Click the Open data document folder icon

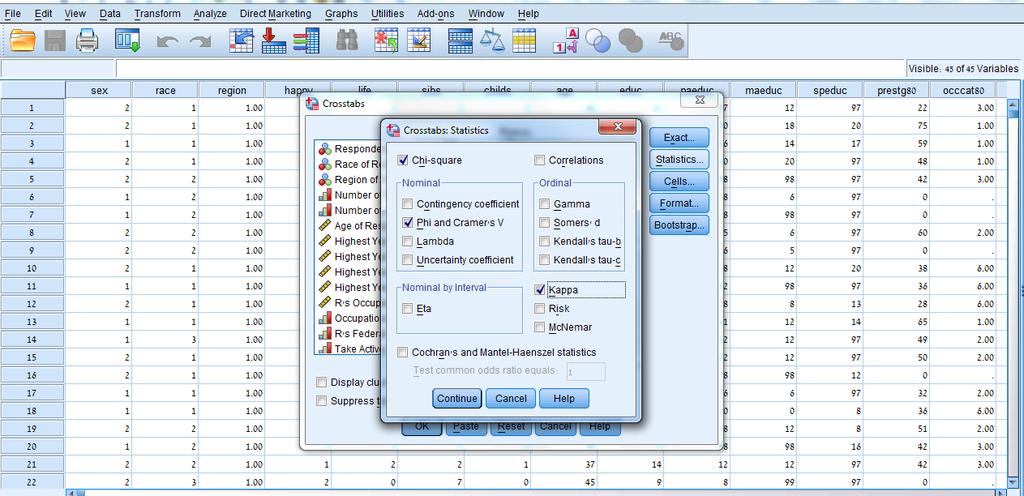click(x=23, y=40)
